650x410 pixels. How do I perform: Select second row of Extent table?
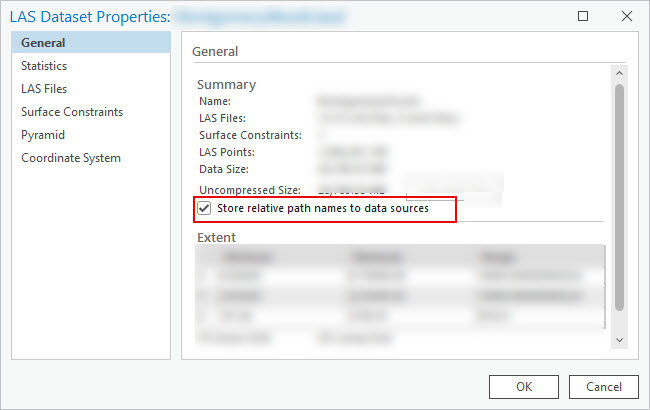tap(400, 297)
